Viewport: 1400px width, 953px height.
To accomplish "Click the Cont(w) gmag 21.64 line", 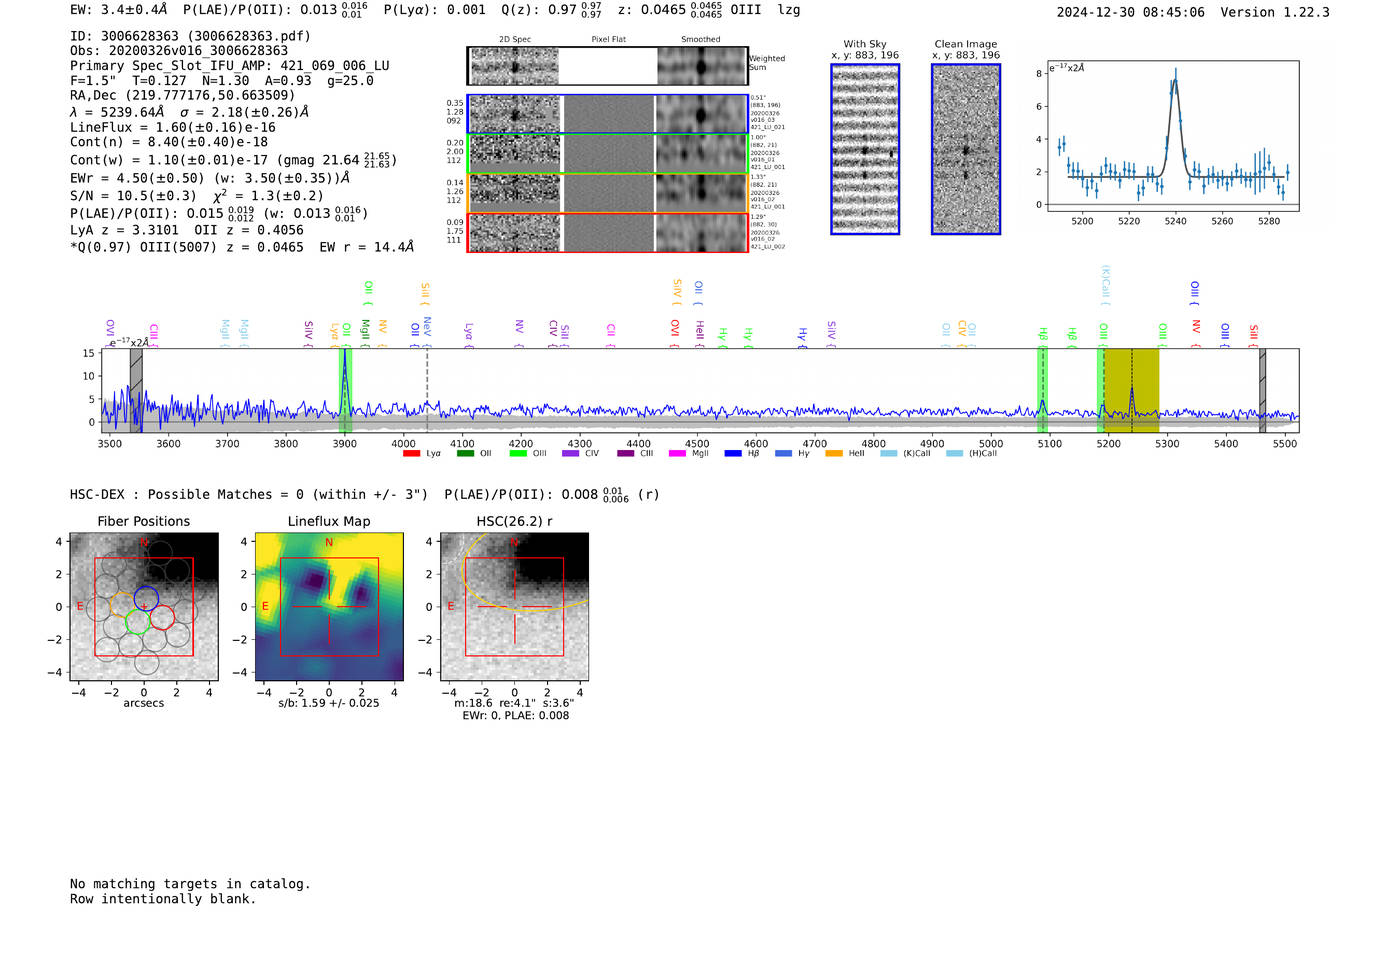I will (x=233, y=160).
